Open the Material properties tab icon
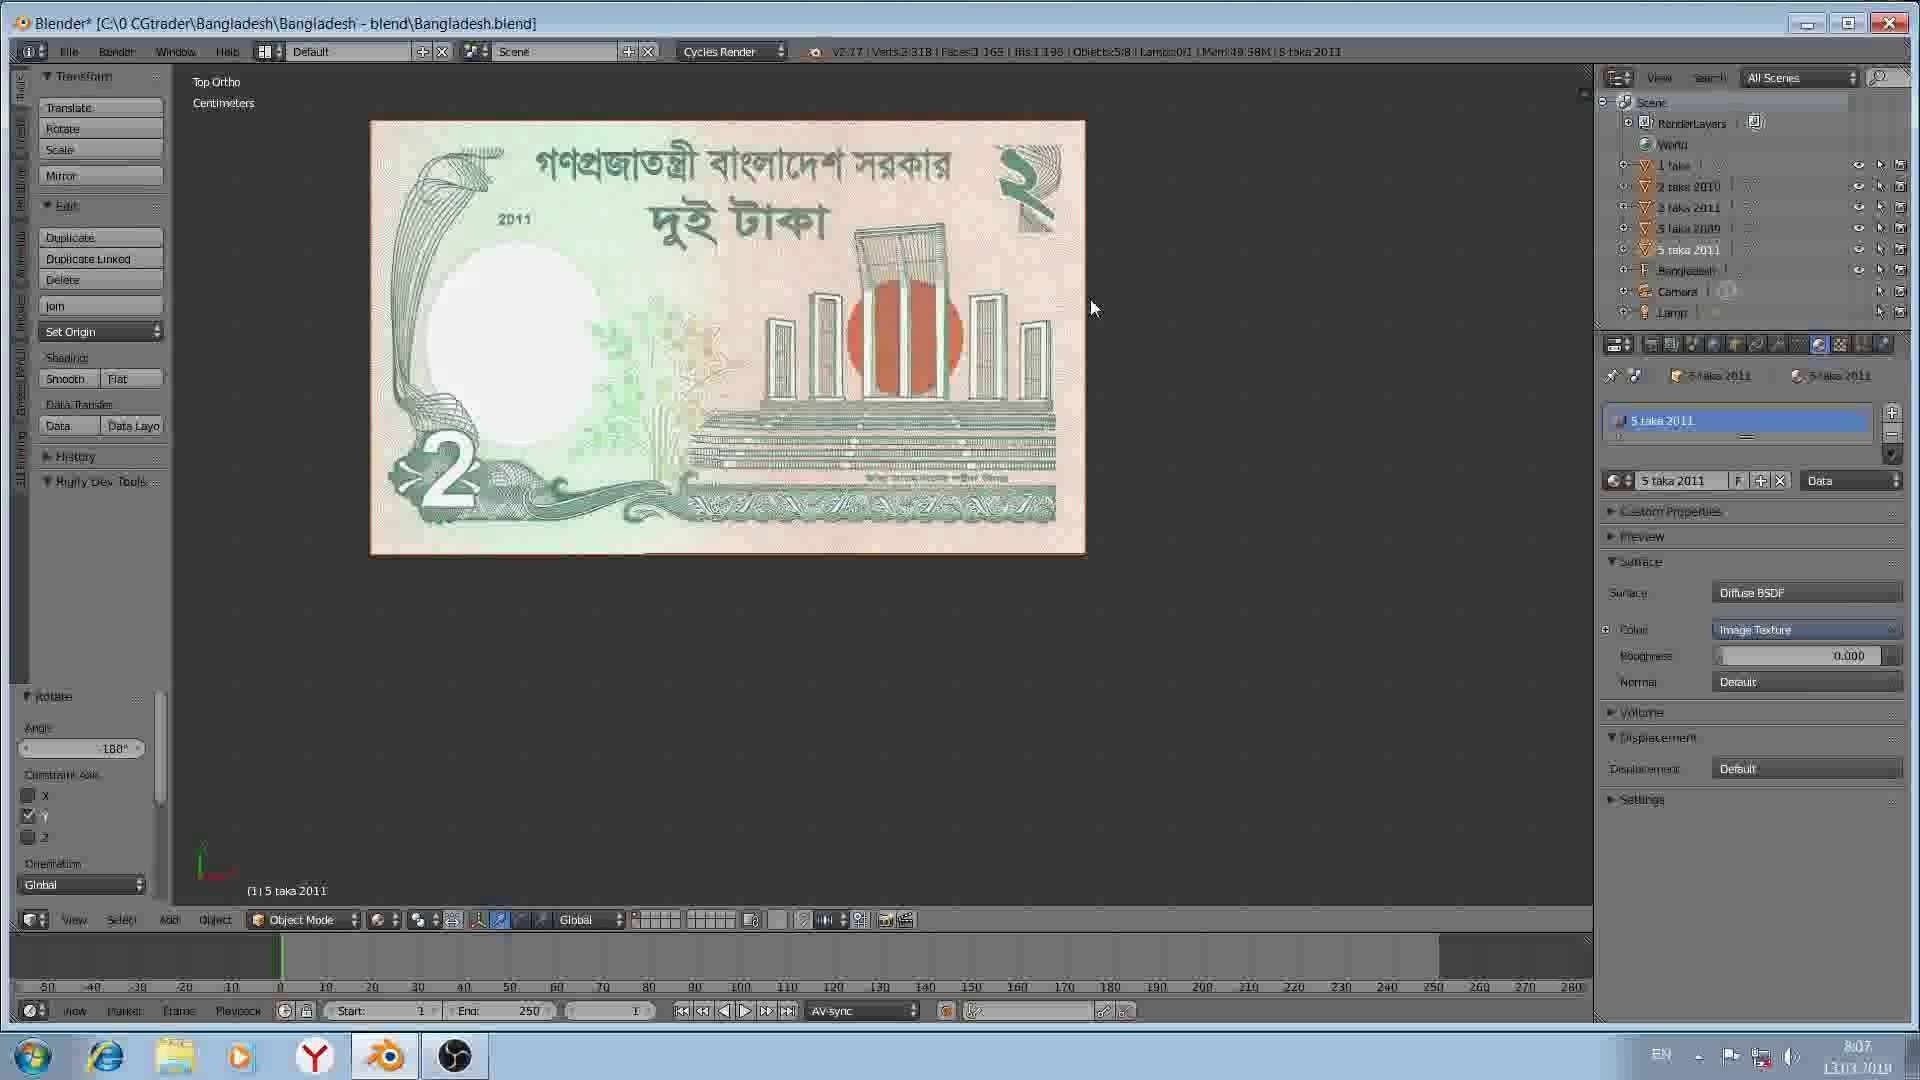Screen dimensions: 1920x1080 click(1819, 345)
